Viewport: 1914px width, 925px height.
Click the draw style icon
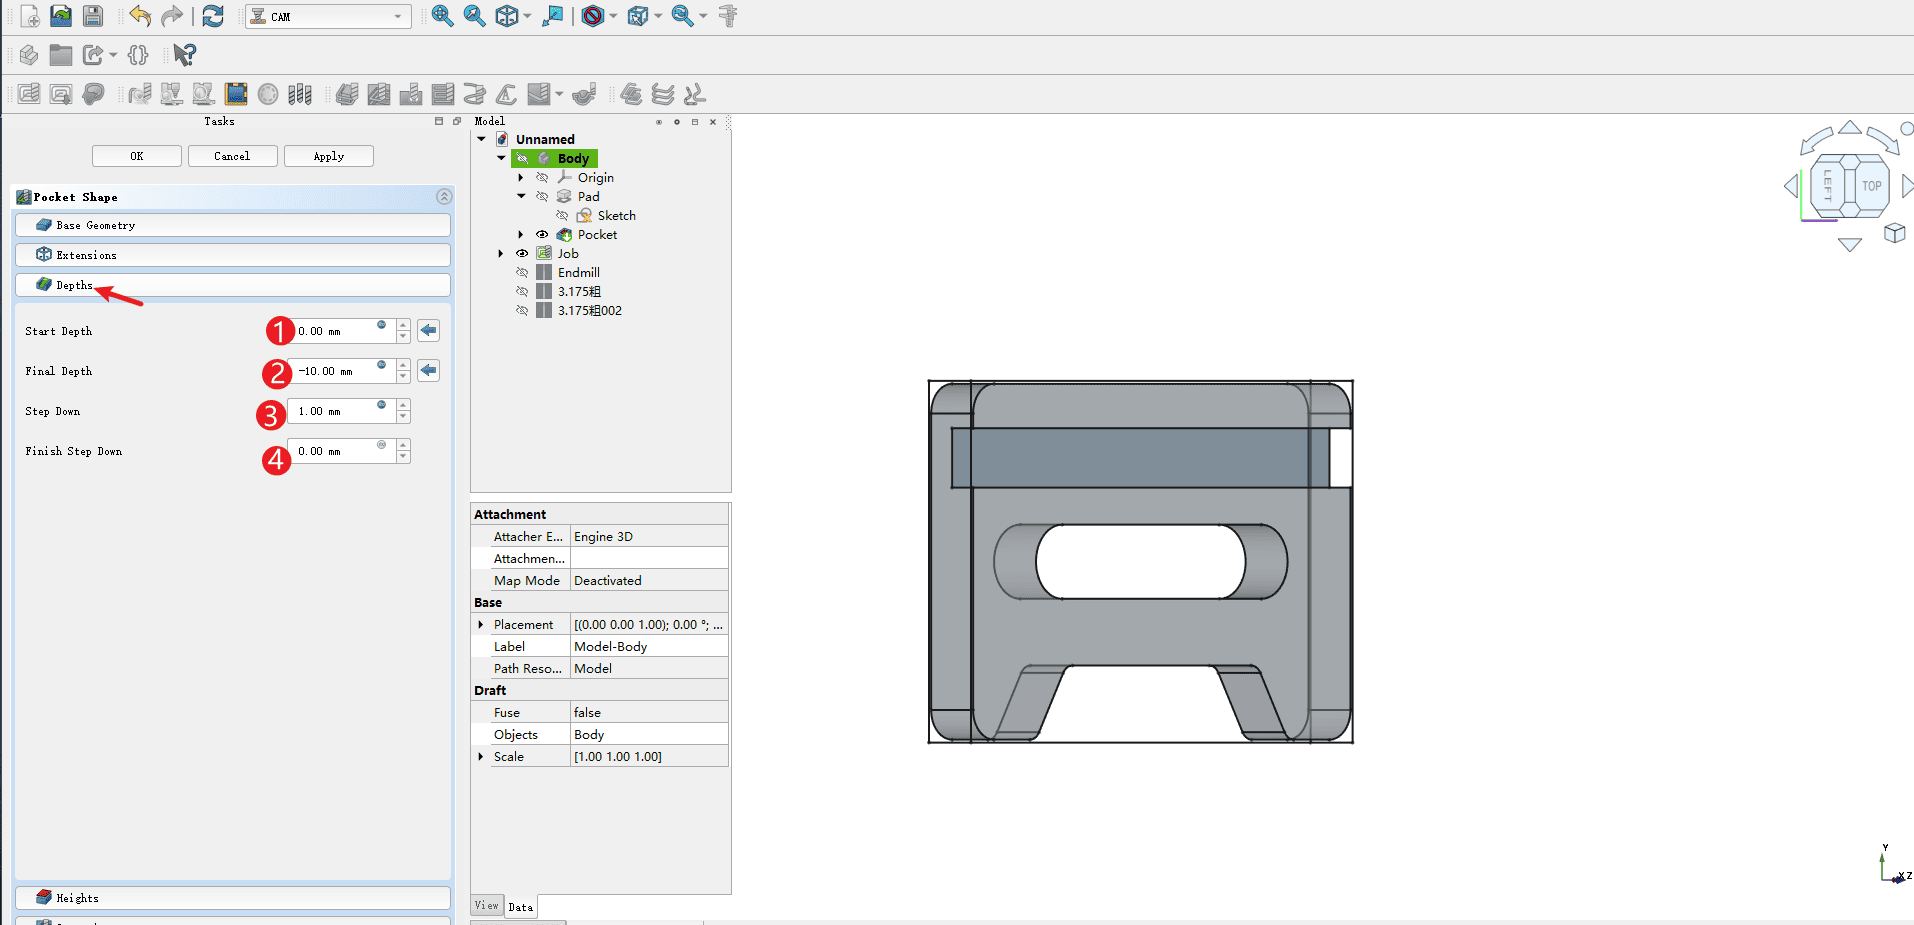[593, 16]
